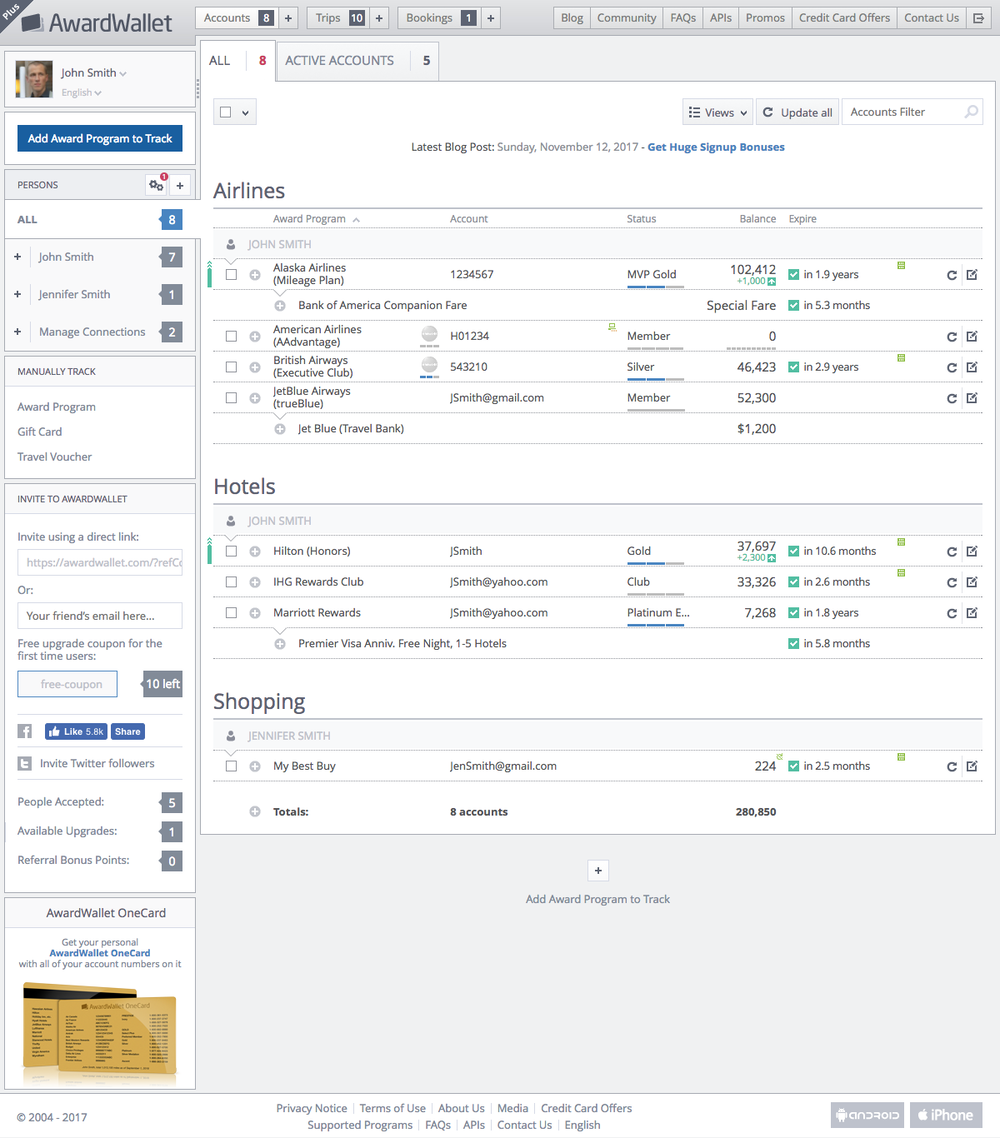Expand the Bank of America Companion Fare row
The width and height of the screenshot is (1000, 1138).
click(280, 306)
